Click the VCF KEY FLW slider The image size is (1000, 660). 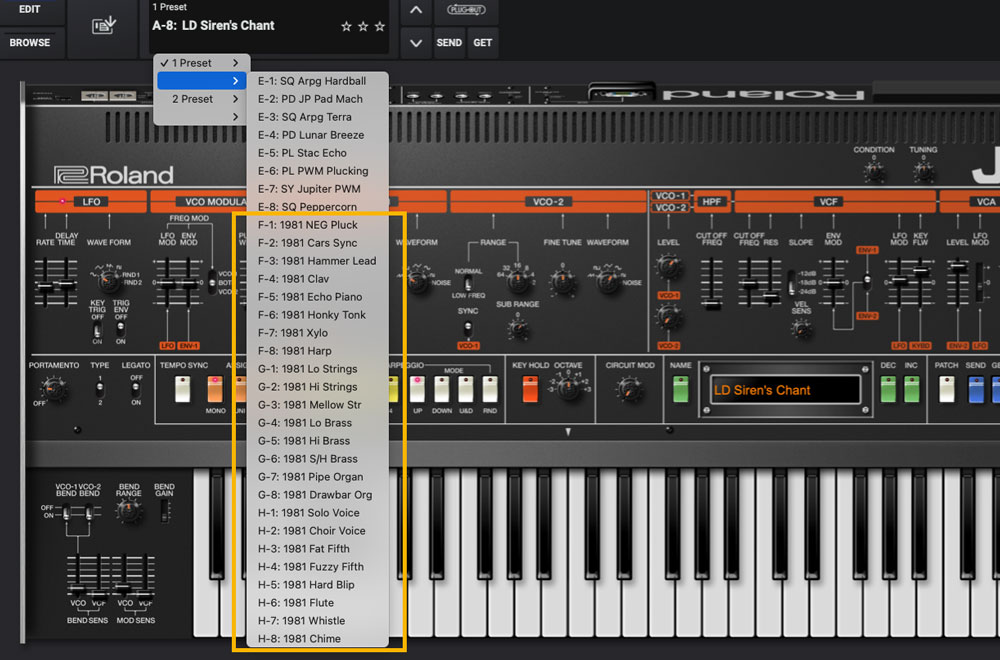[921, 271]
